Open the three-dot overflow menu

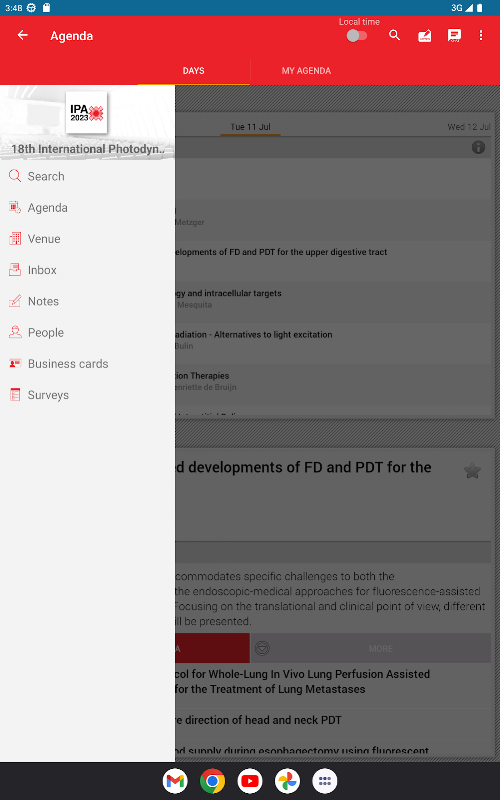click(x=481, y=35)
